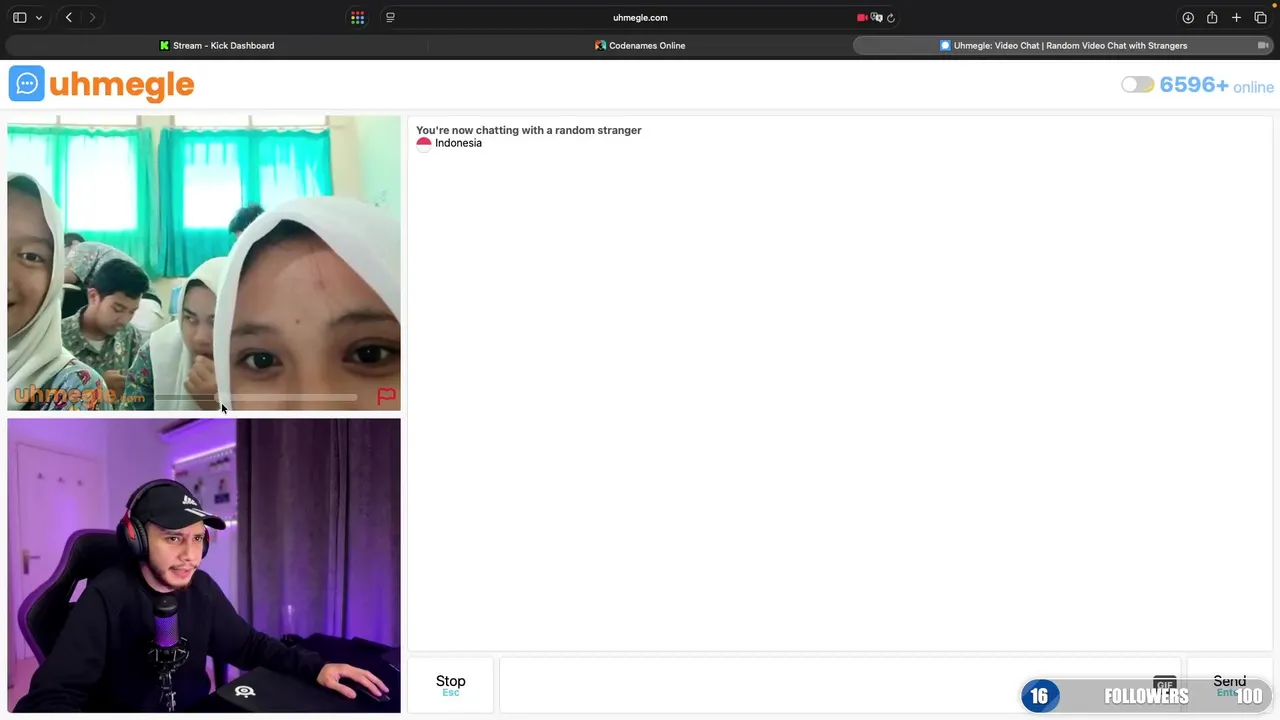Click the Send button
This screenshot has height=720, width=1280.
(x=1229, y=685)
